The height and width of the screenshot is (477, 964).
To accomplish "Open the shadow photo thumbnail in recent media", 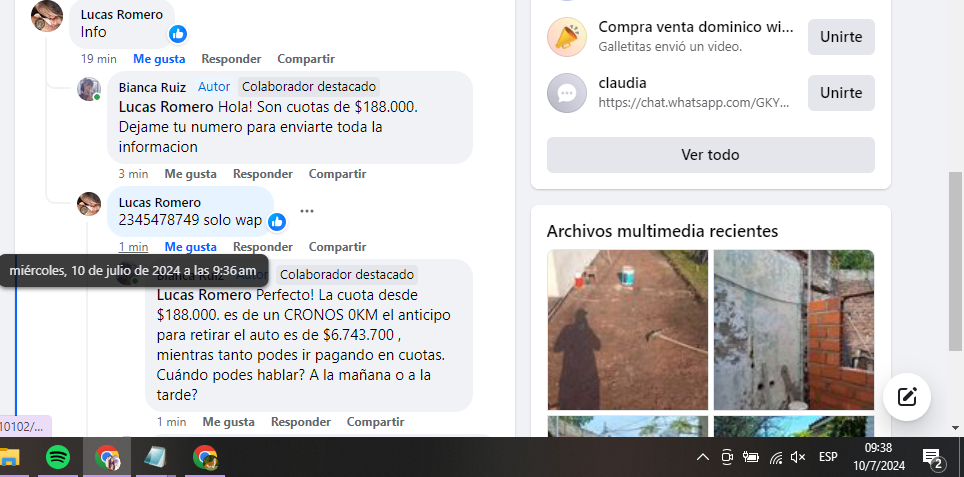I will click(x=628, y=329).
